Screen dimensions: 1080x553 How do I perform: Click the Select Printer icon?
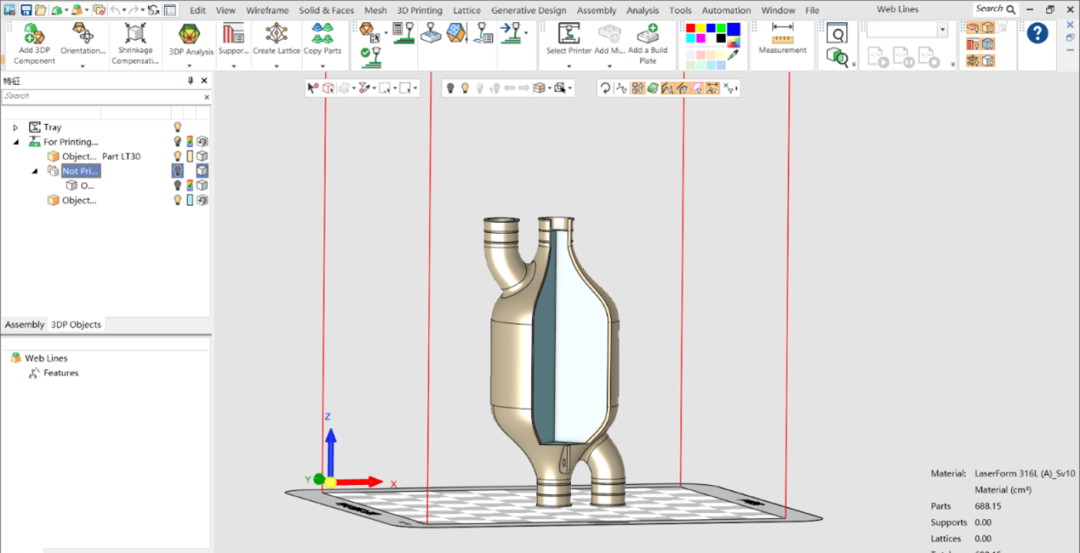coord(569,34)
